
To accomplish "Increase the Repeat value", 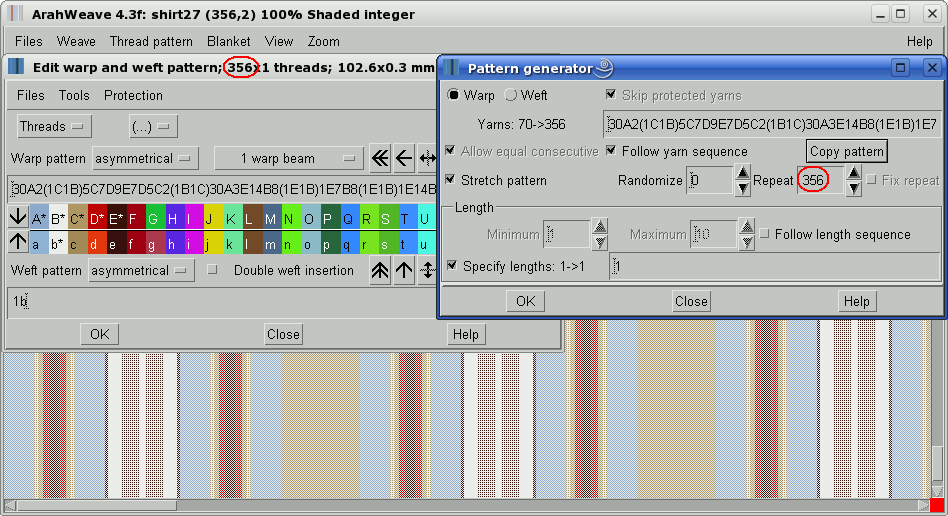I will point(853,173).
